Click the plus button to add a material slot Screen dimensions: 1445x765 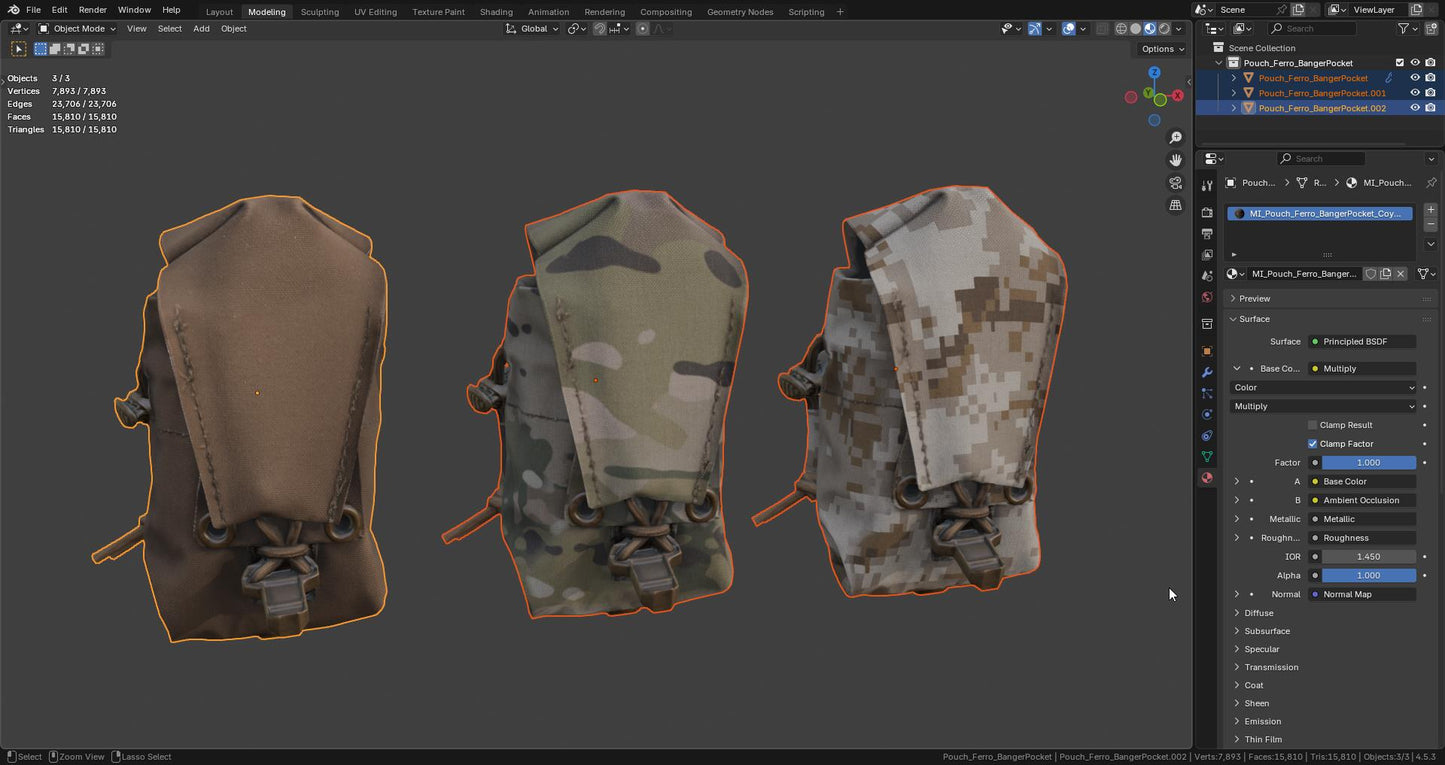coord(1431,210)
